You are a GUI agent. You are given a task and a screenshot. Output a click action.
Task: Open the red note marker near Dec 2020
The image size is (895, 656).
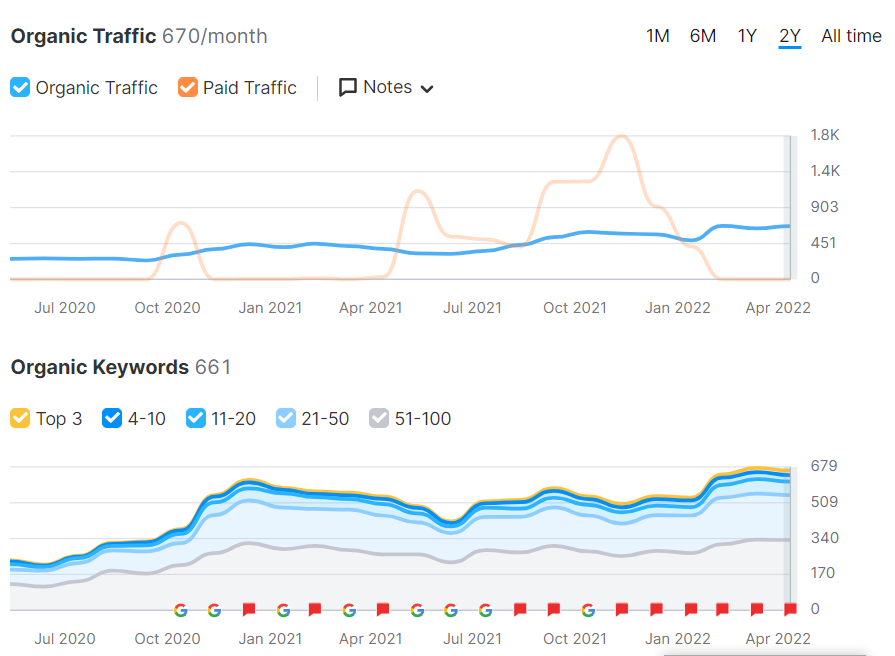coord(249,609)
